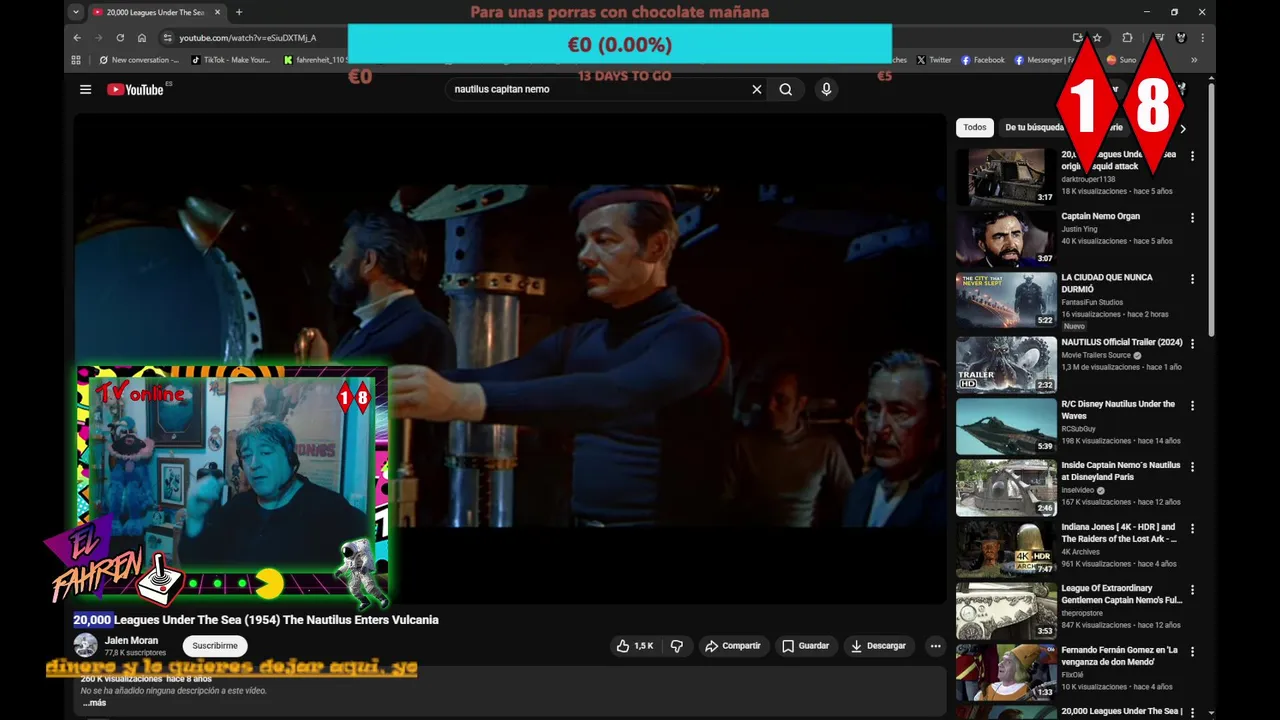Click the FantasiFun Studios channel name

(x=1092, y=302)
